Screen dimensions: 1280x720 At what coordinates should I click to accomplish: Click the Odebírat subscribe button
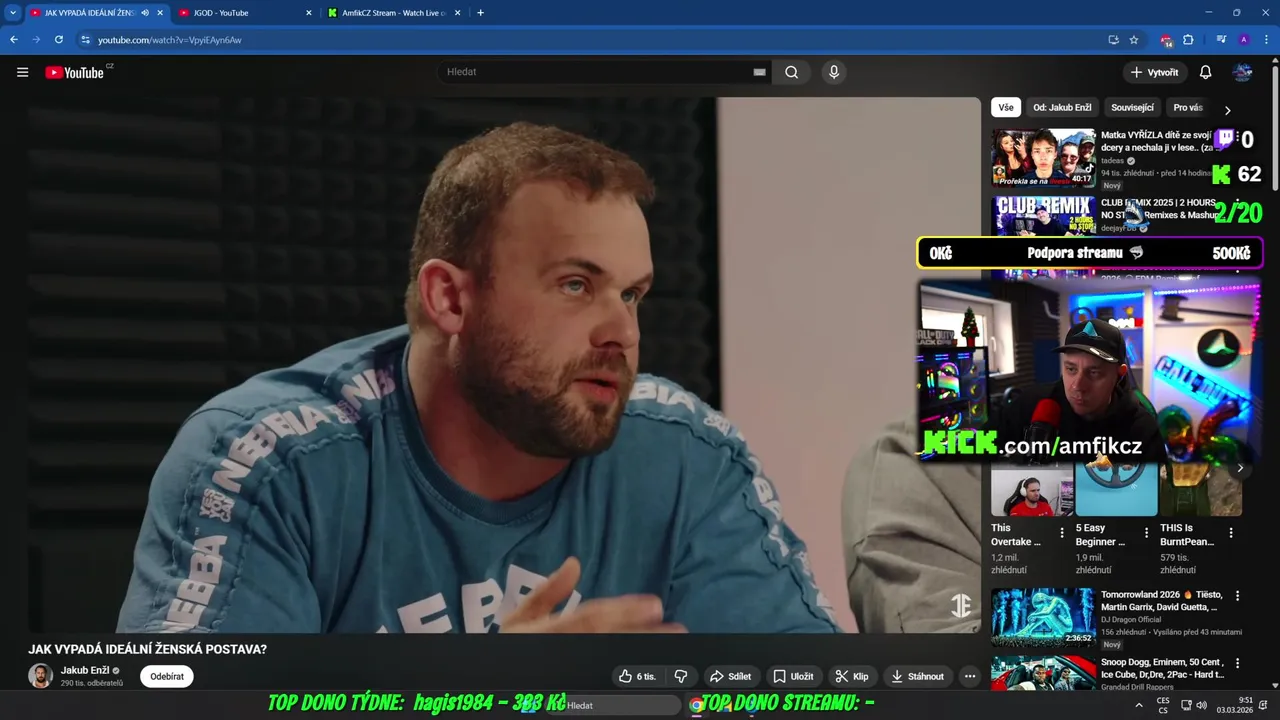pyautogui.click(x=167, y=676)
